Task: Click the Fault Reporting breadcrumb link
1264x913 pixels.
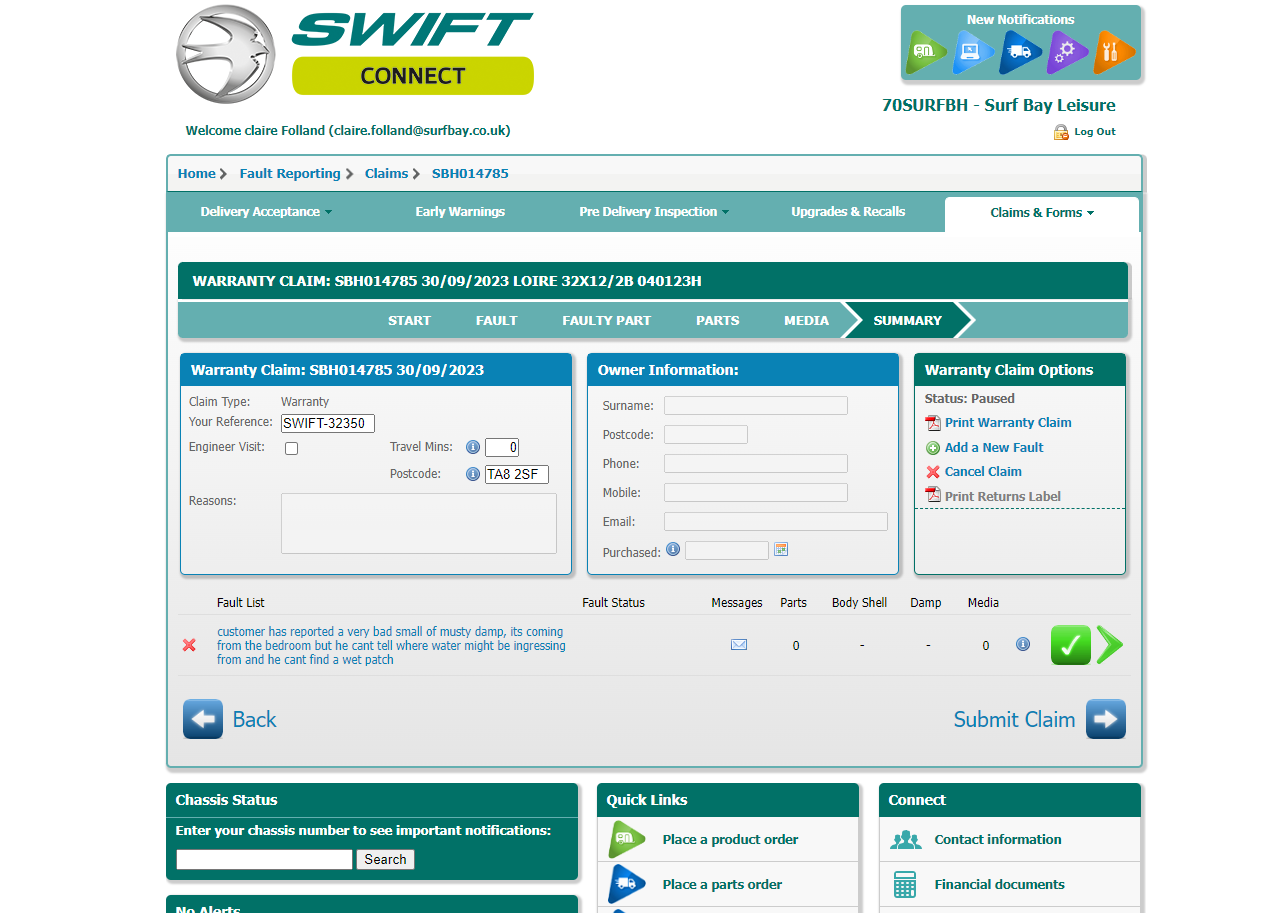Action: pyautogui.click(x=290, y=174)
